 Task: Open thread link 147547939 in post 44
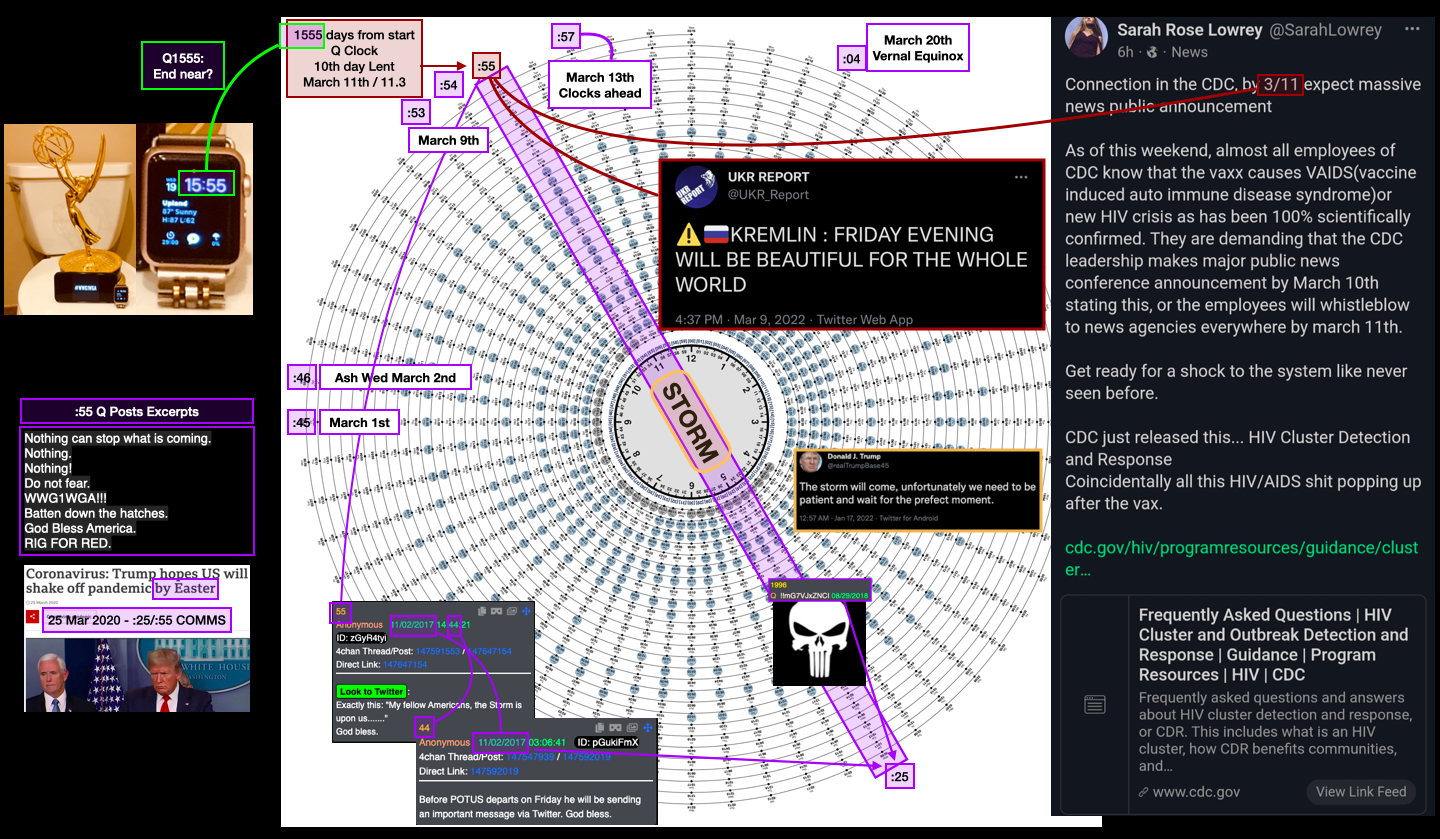530,757
